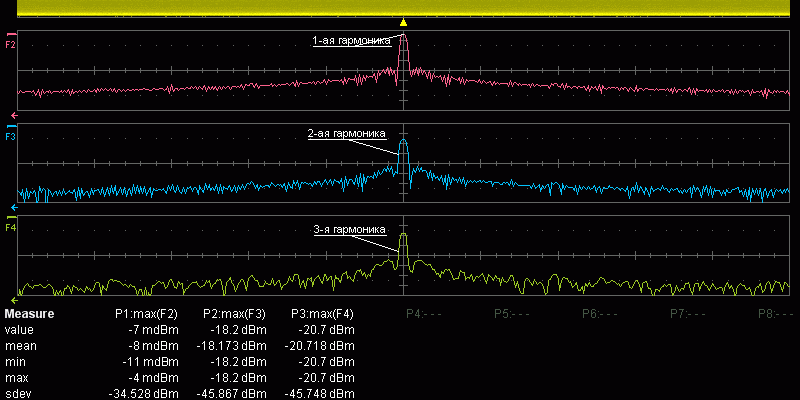Click the yellow waveform overview strip

click(x=400, y=8)
